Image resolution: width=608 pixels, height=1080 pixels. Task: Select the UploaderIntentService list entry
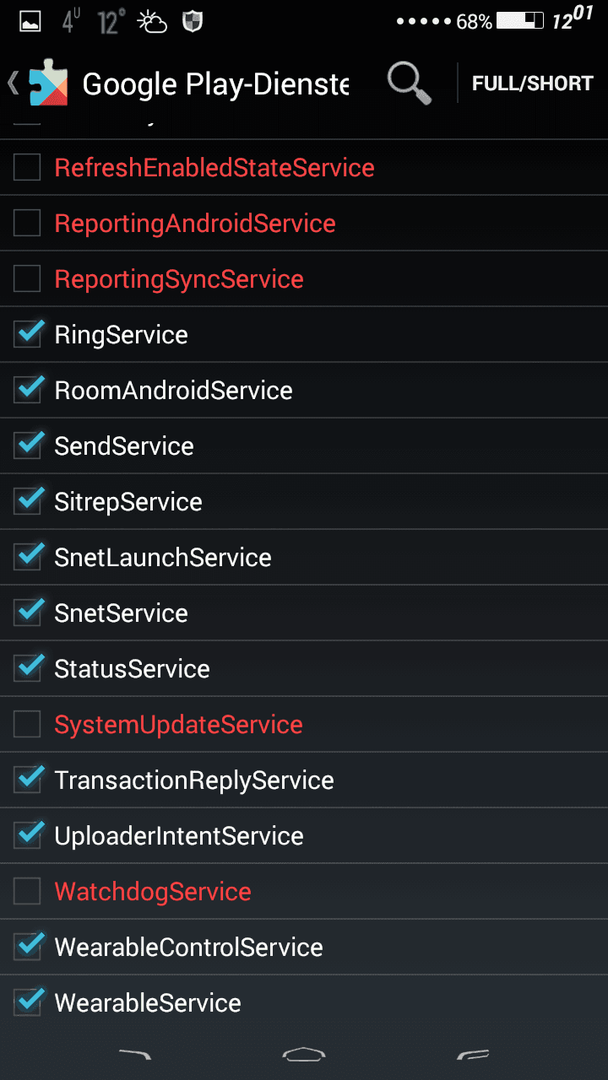pos(304,836)
